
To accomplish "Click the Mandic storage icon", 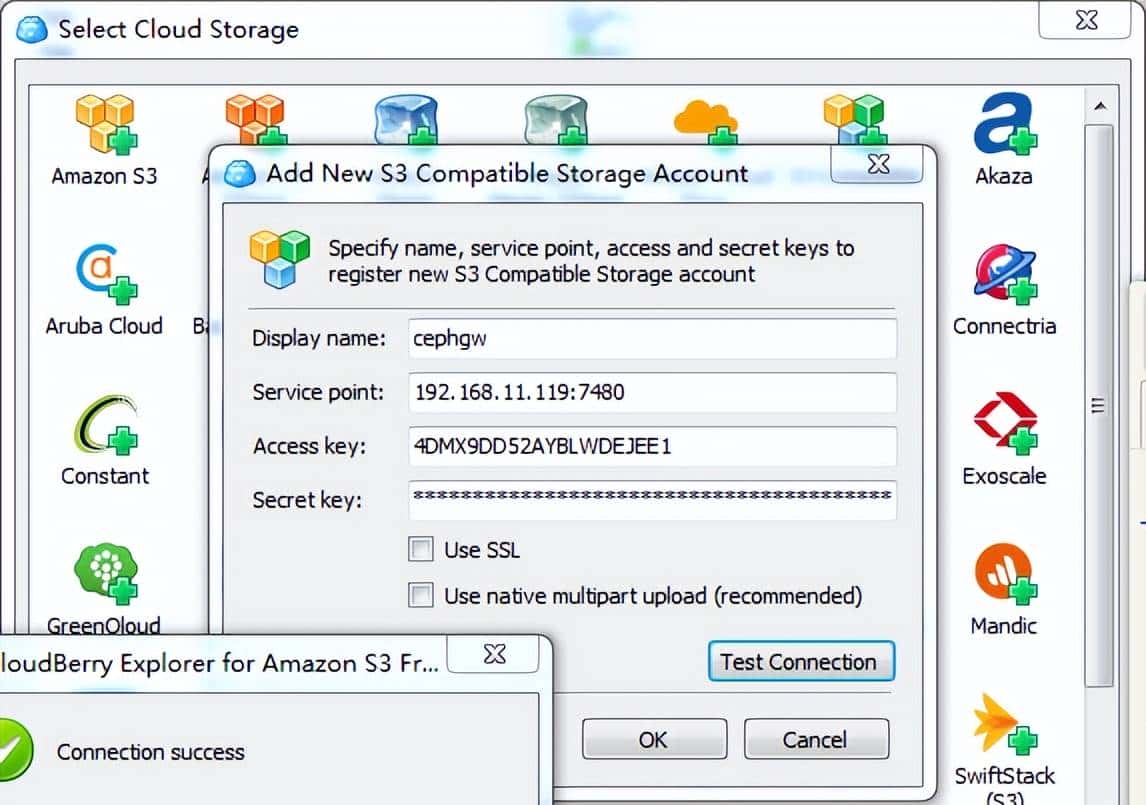I will coord(1003,570).
